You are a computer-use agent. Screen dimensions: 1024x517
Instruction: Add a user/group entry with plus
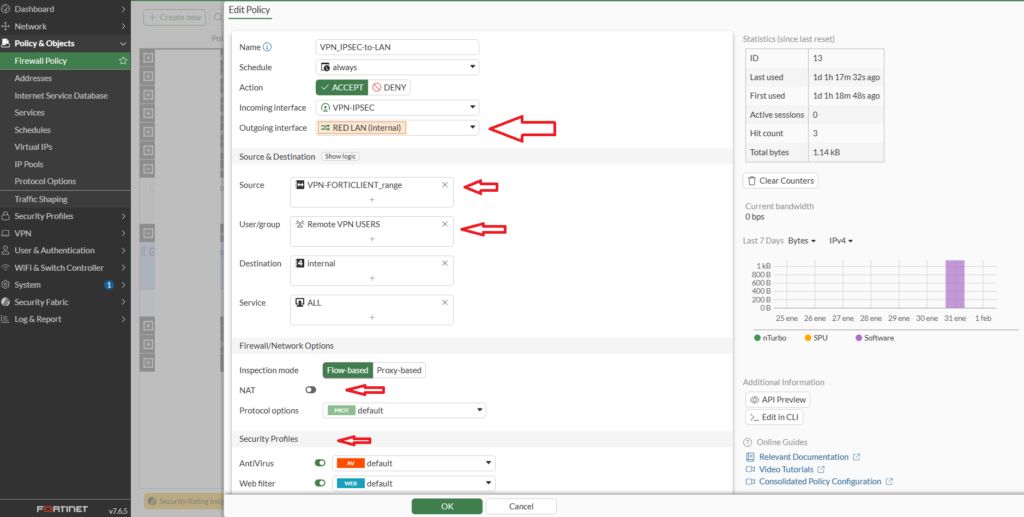click(372, 239)
